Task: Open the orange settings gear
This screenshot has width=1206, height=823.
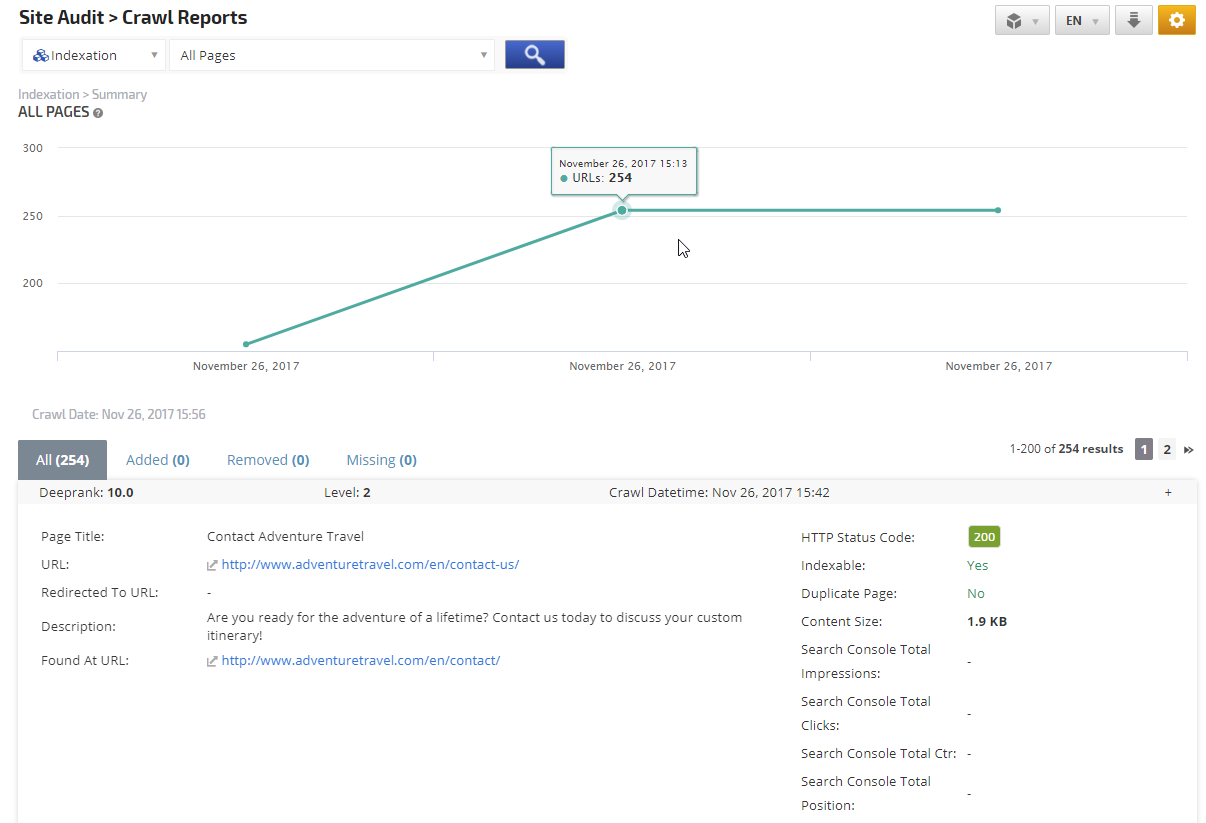Action: pos(1176,20)
